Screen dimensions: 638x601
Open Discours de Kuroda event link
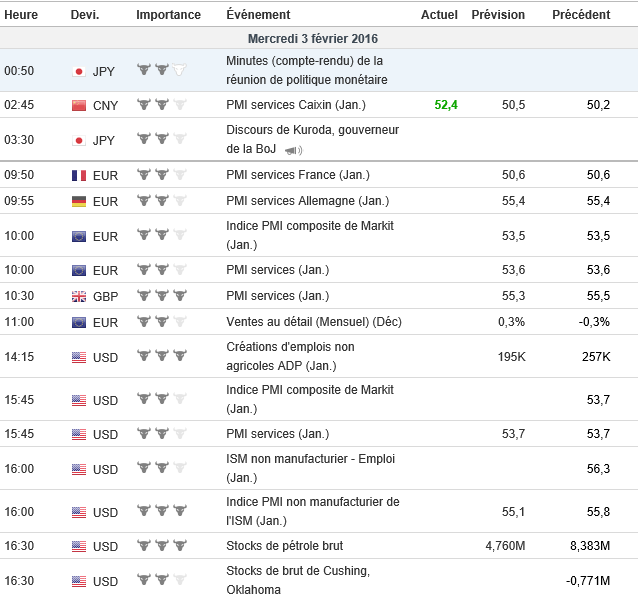pyautogui.click(x=310, y=131)
